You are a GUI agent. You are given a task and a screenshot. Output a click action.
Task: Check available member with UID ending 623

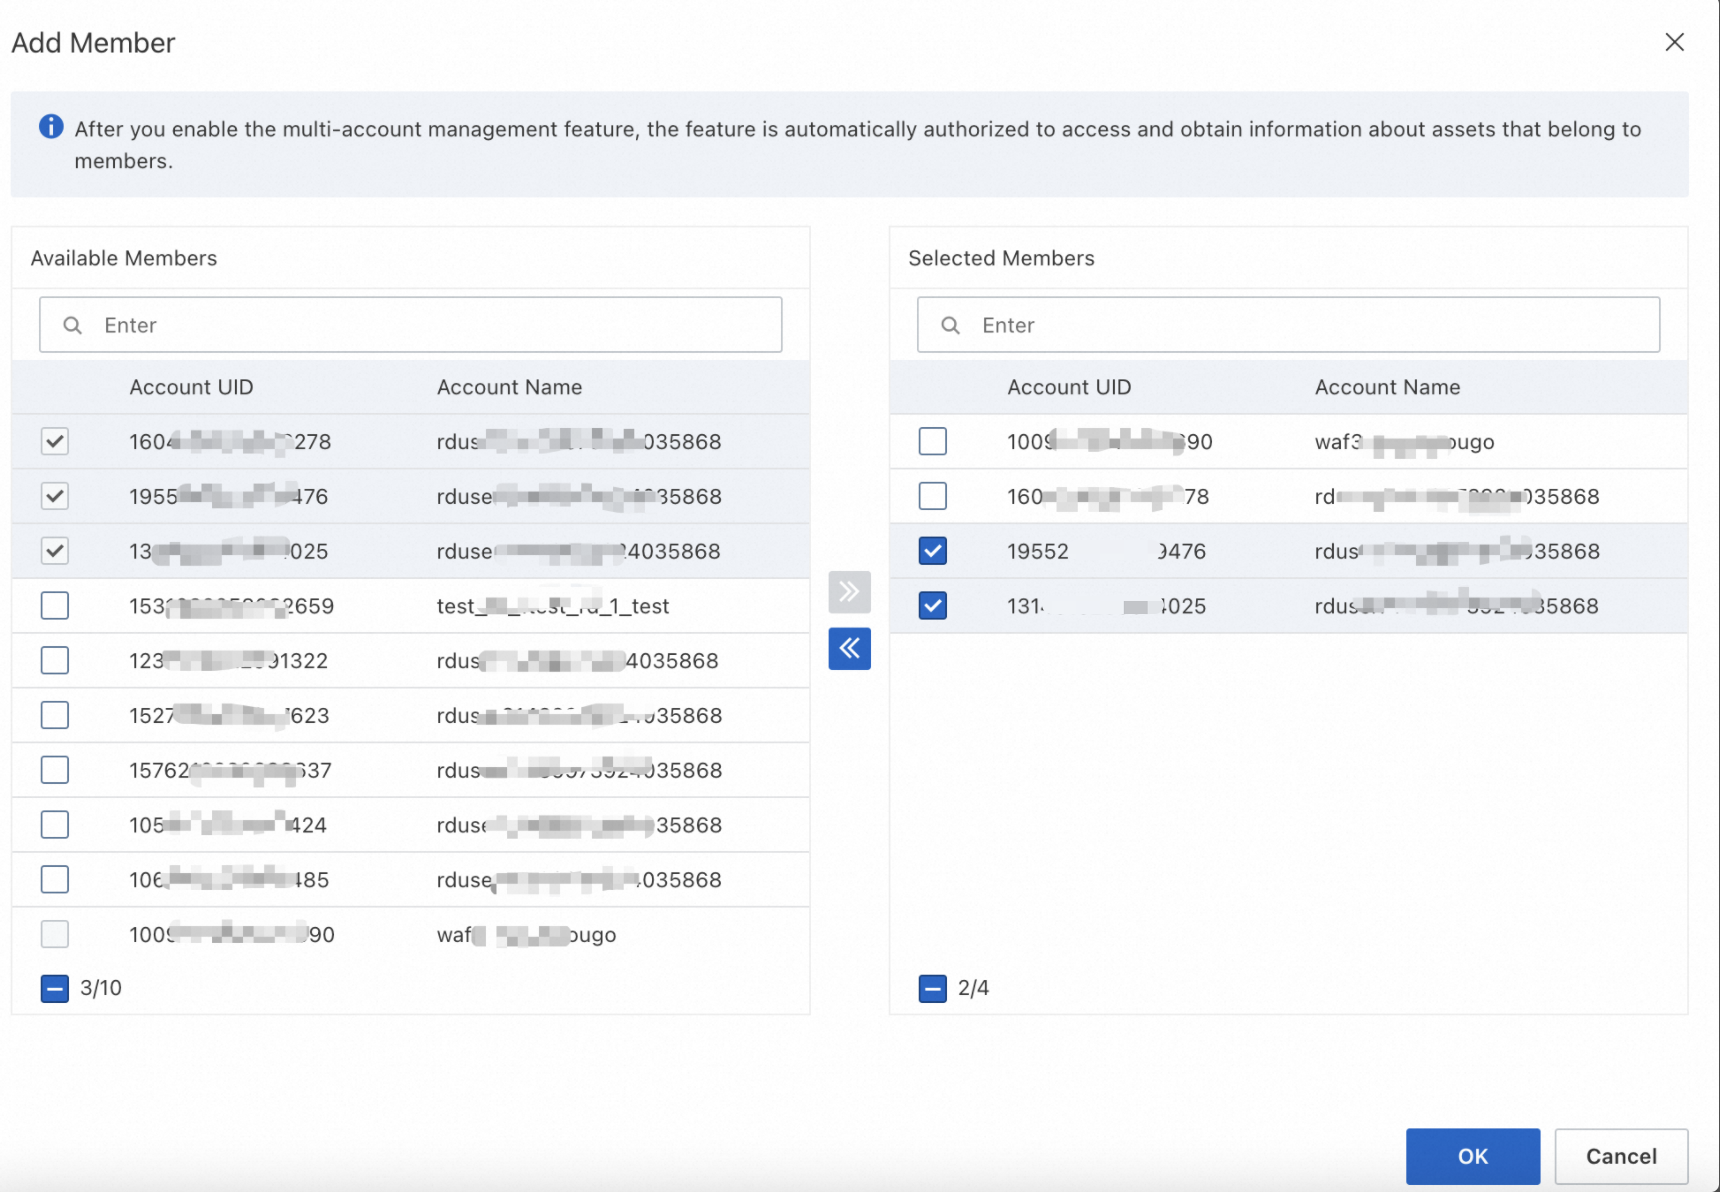(55, 715)
